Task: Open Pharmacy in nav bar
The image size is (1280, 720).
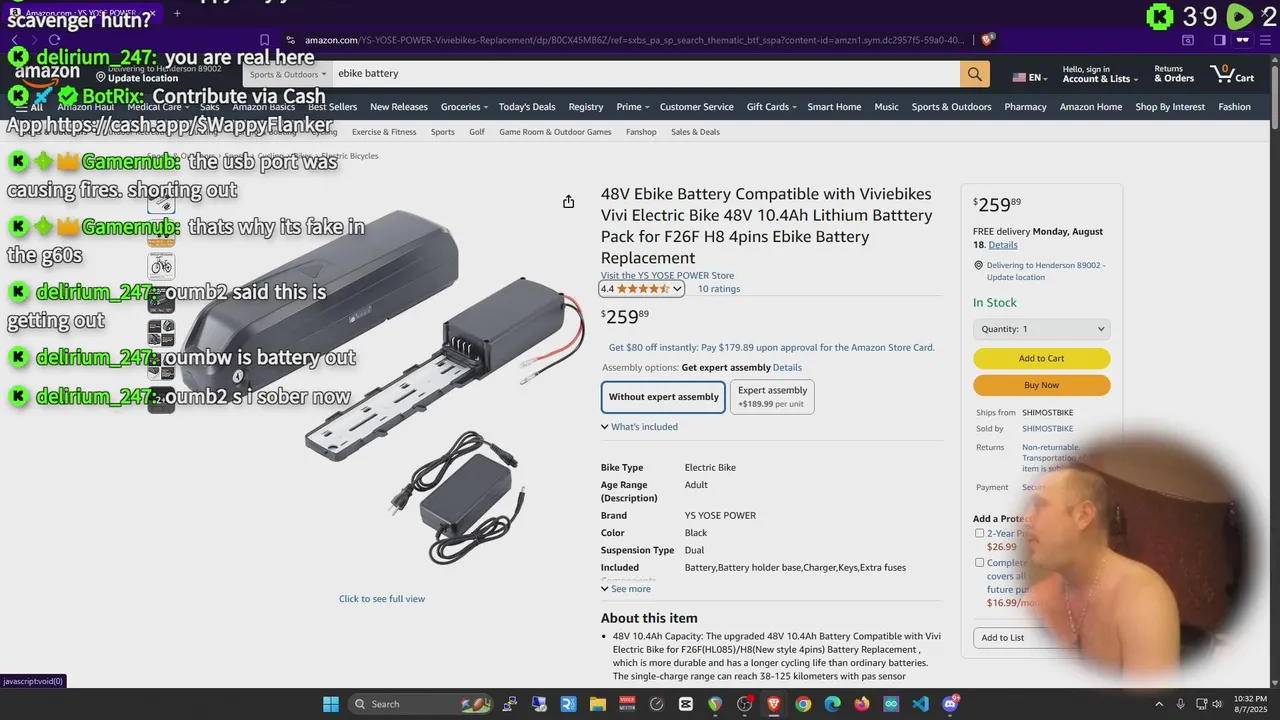Action: (1025, 107)
